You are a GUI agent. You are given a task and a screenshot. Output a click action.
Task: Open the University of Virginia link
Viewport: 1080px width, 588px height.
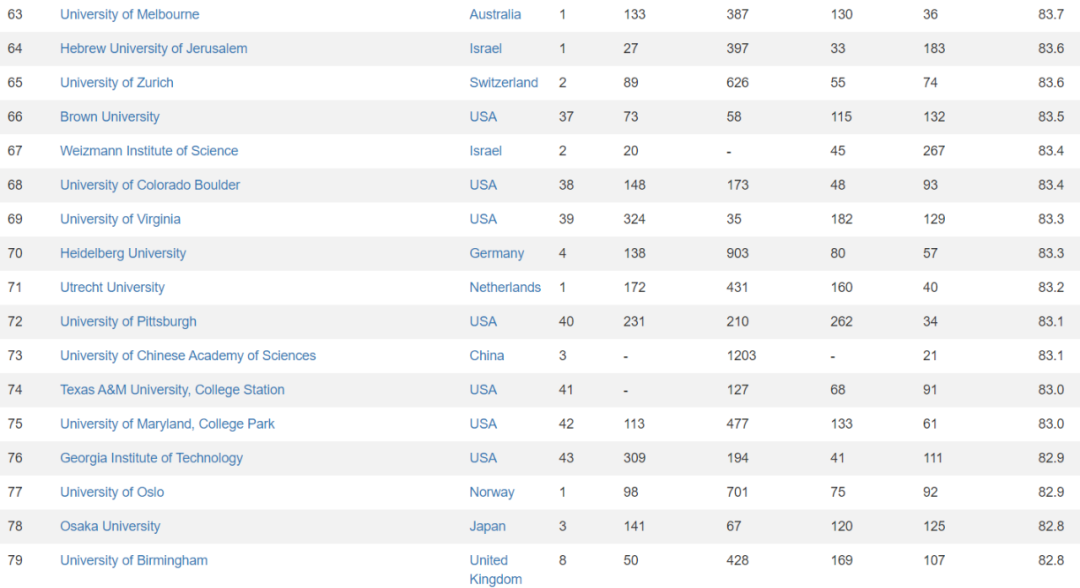click(x=120, y=219)
